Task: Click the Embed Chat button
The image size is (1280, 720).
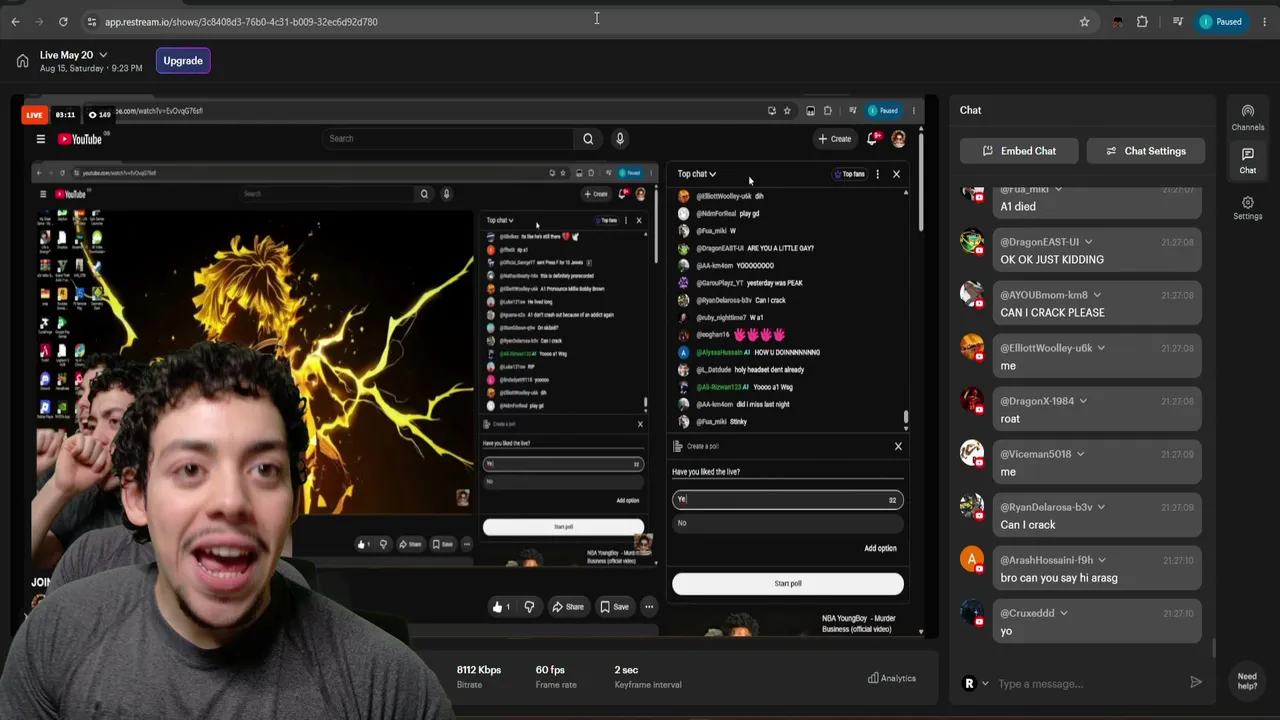Action: [x=1019, y=151]
